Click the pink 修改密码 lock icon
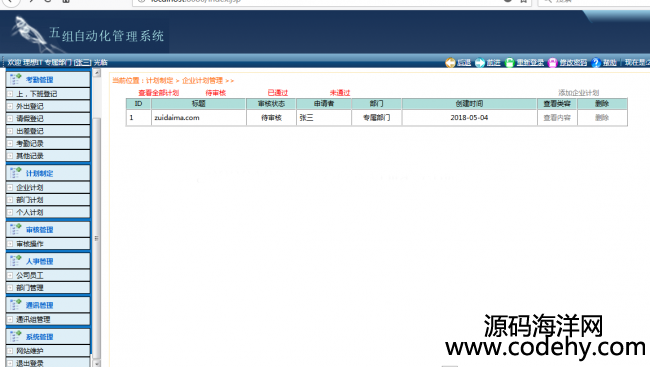 pyautogui.click(x=553, y=63)
